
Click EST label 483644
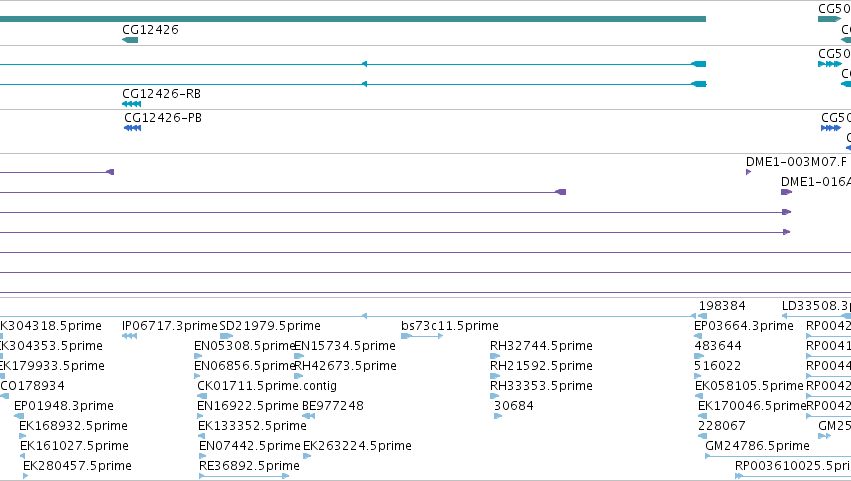point(717,346)
